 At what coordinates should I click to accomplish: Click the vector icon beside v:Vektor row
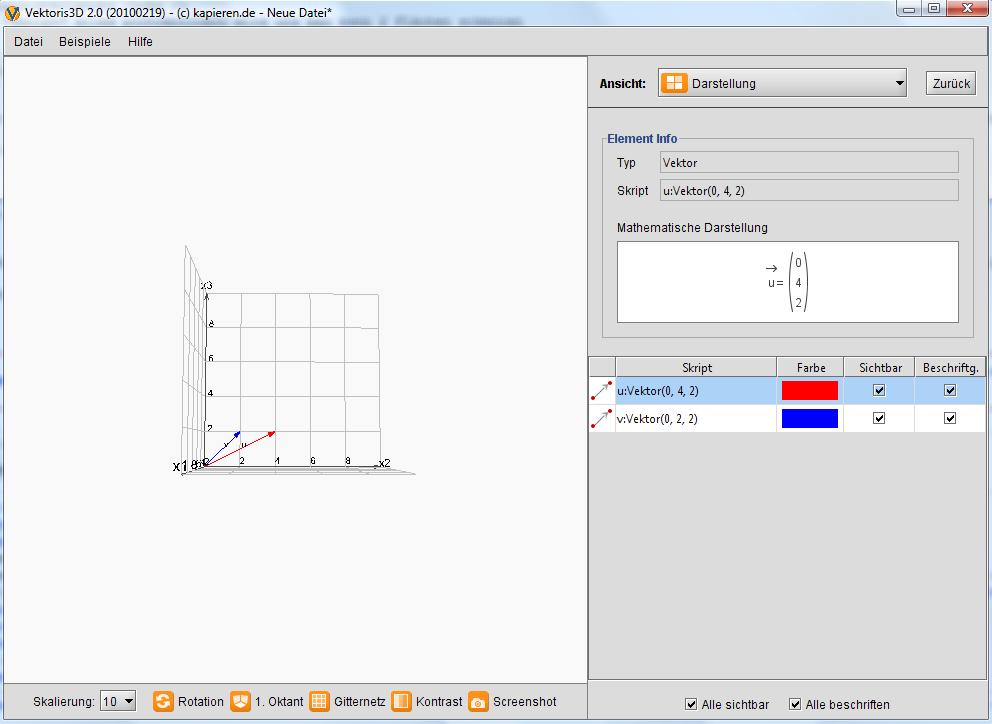coord(601,419)
